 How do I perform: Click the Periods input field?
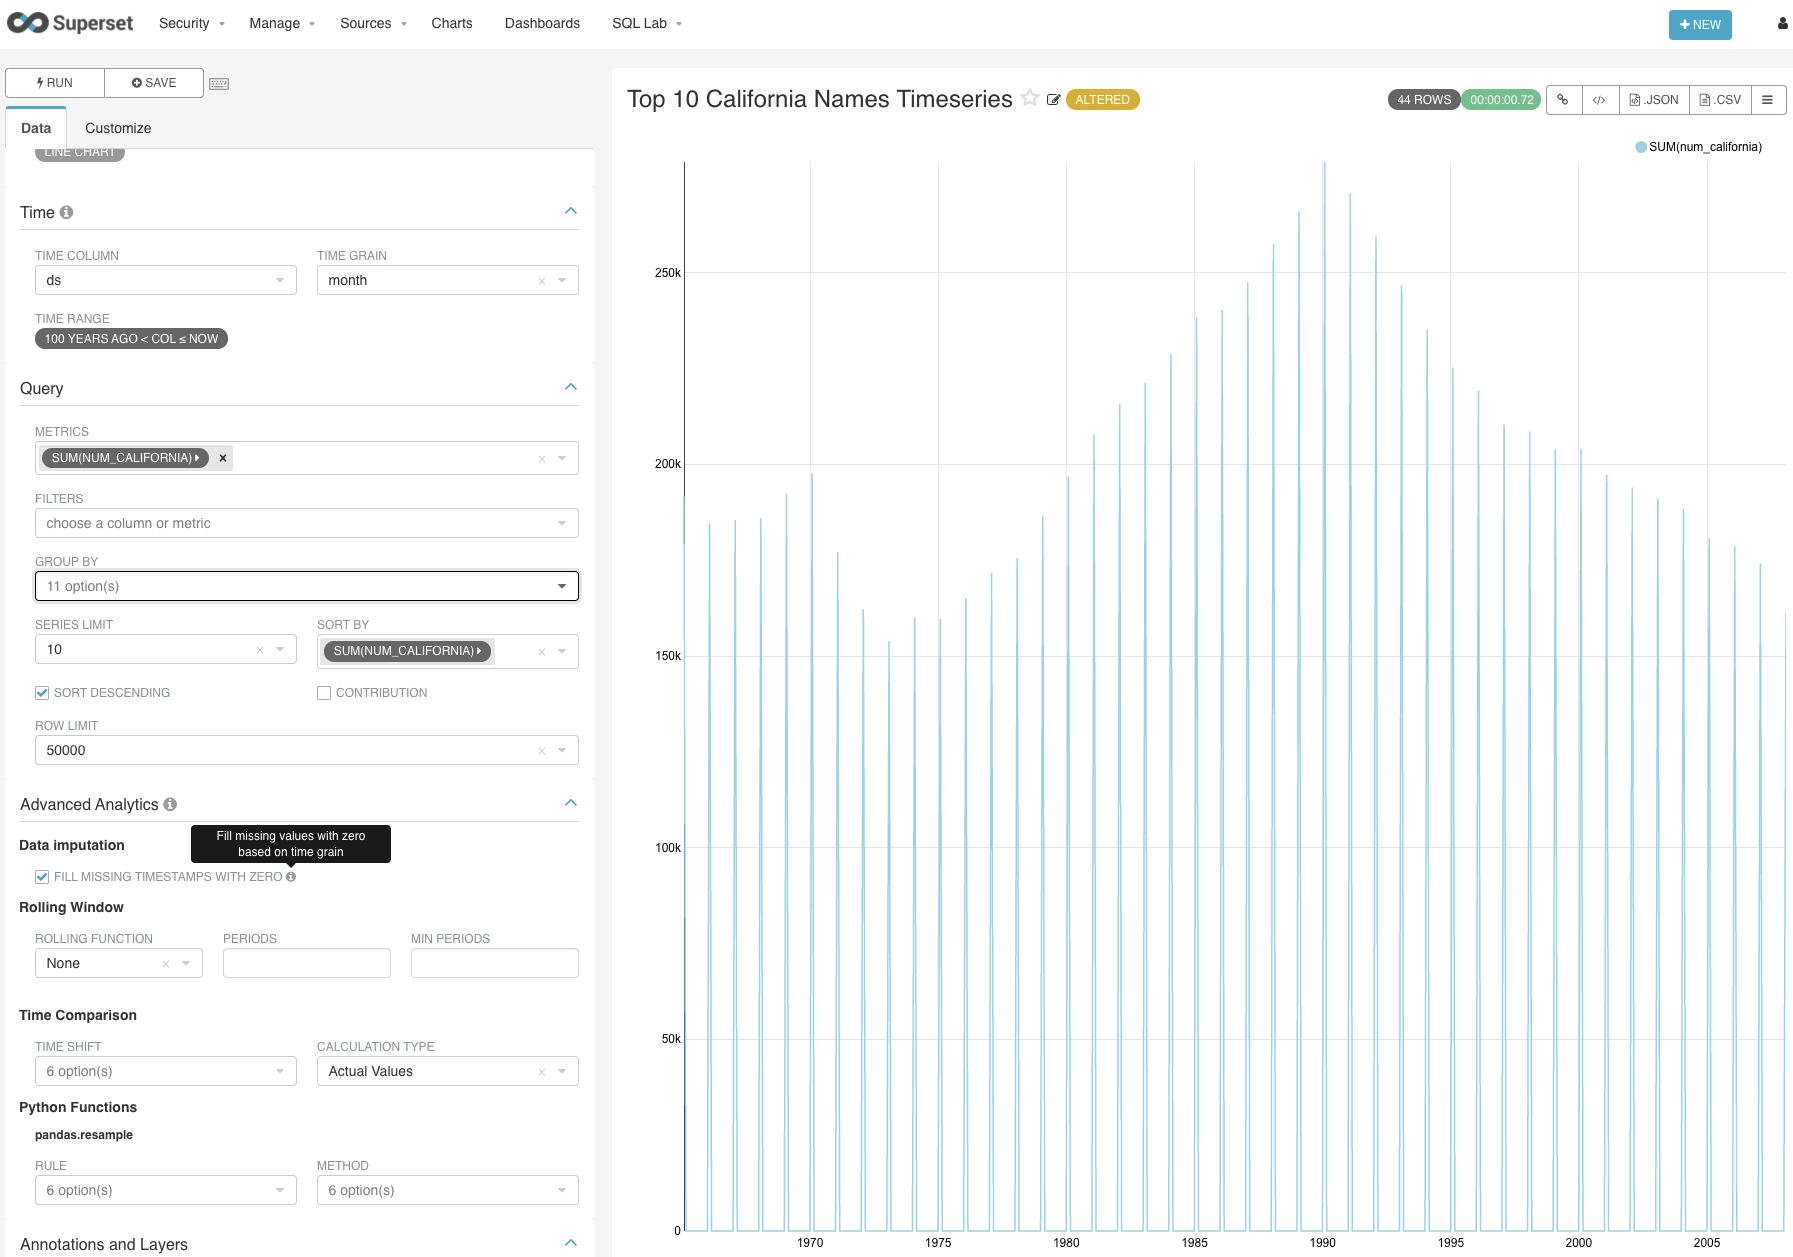(x=307, y=963)
